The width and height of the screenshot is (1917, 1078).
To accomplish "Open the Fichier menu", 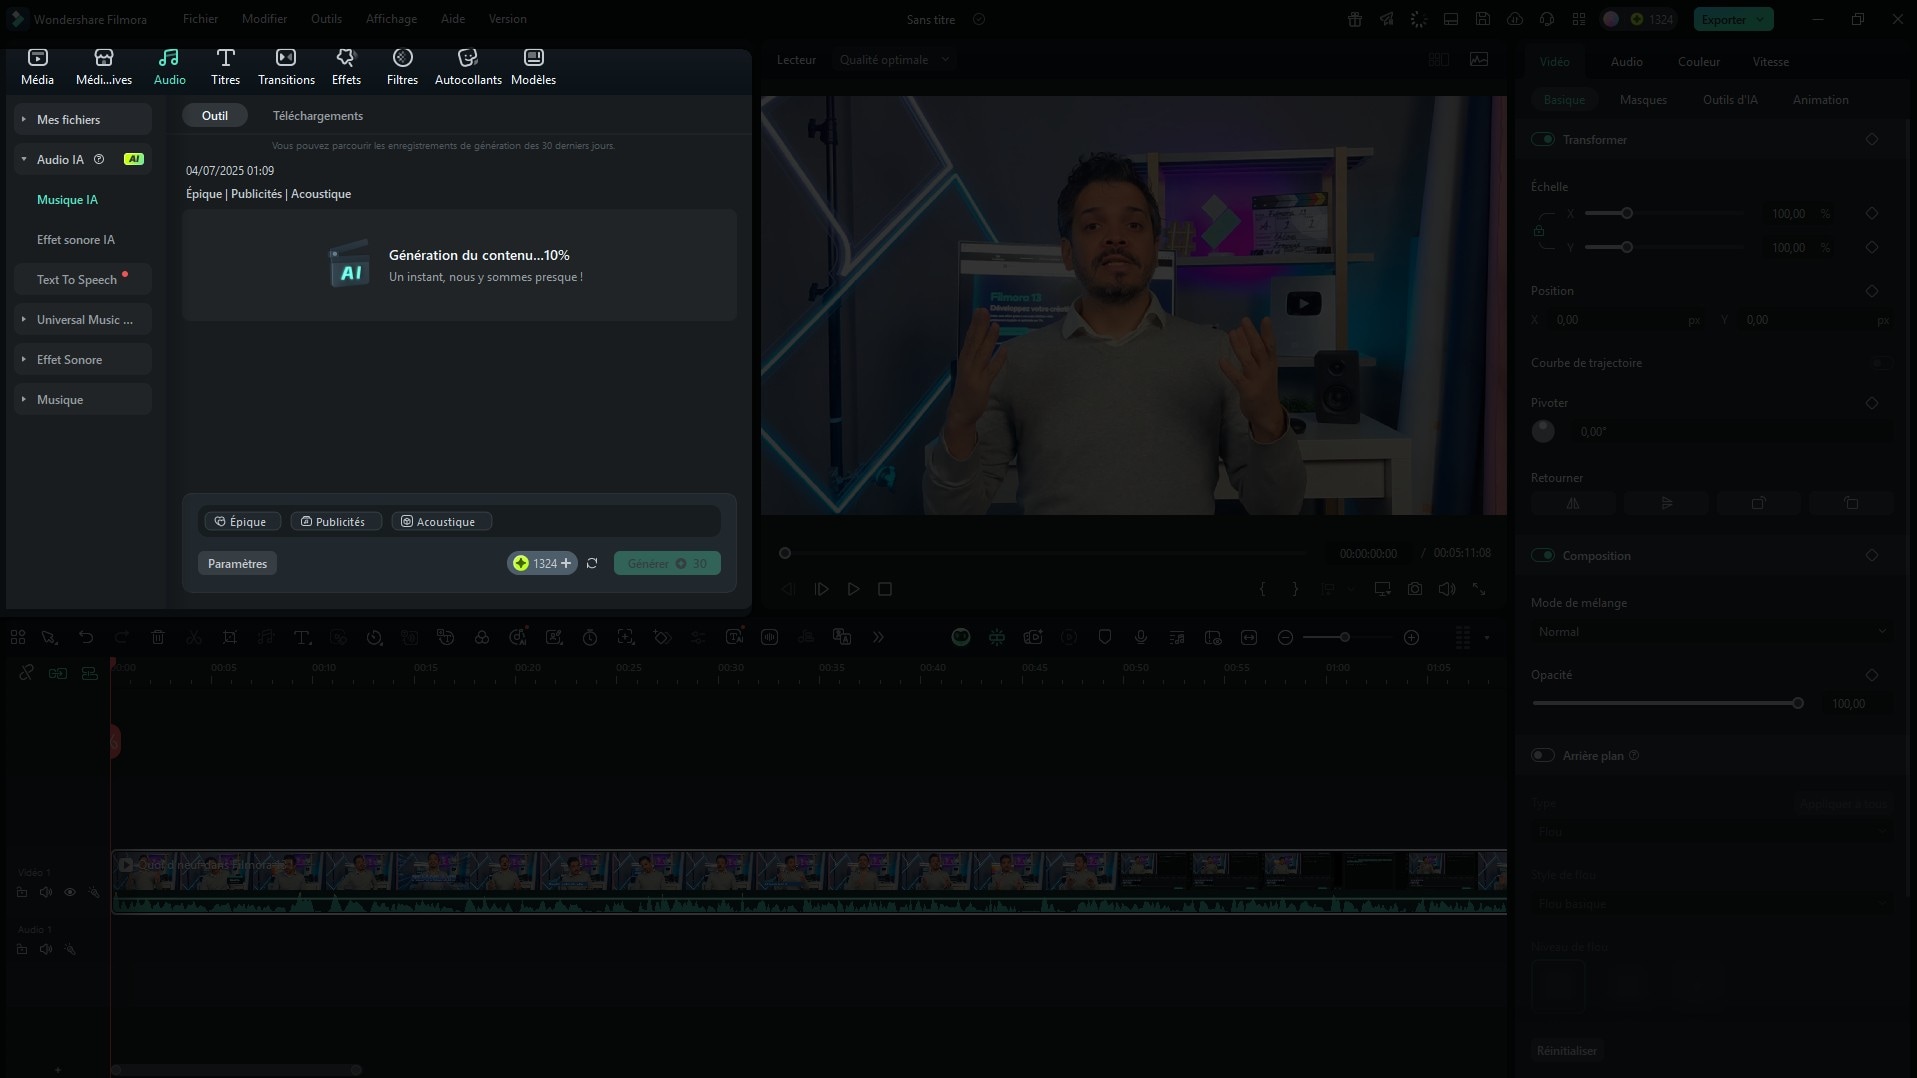I will click(x=200, y=19).
